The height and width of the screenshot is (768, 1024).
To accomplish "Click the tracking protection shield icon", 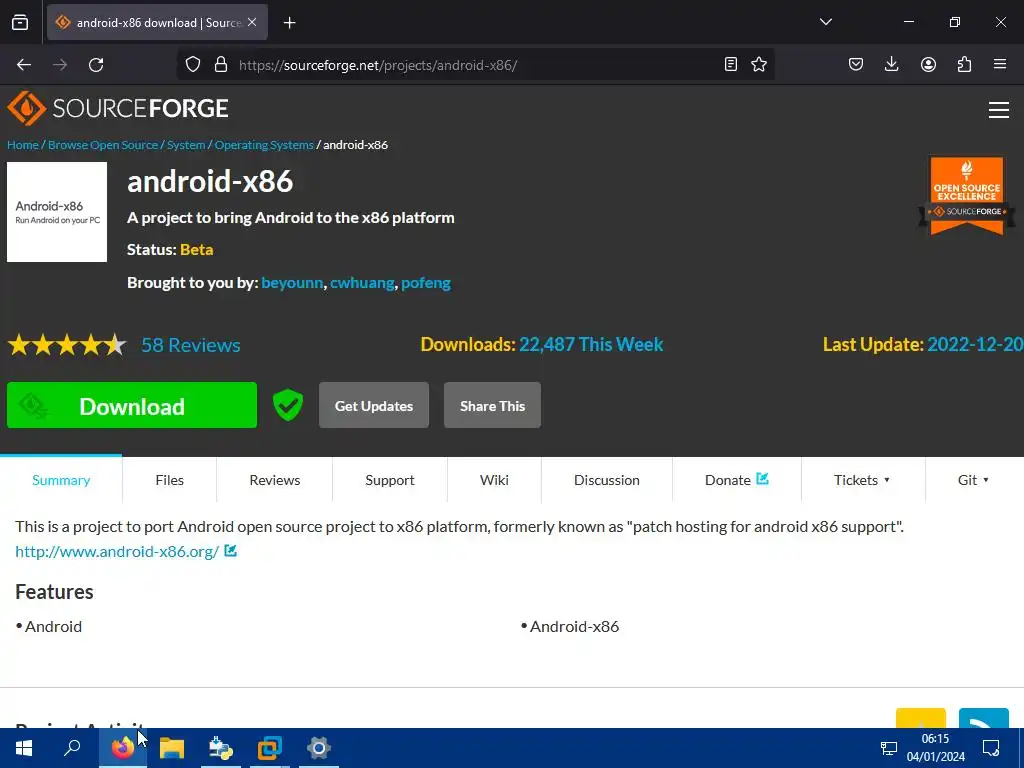I will tap(193, 65).
